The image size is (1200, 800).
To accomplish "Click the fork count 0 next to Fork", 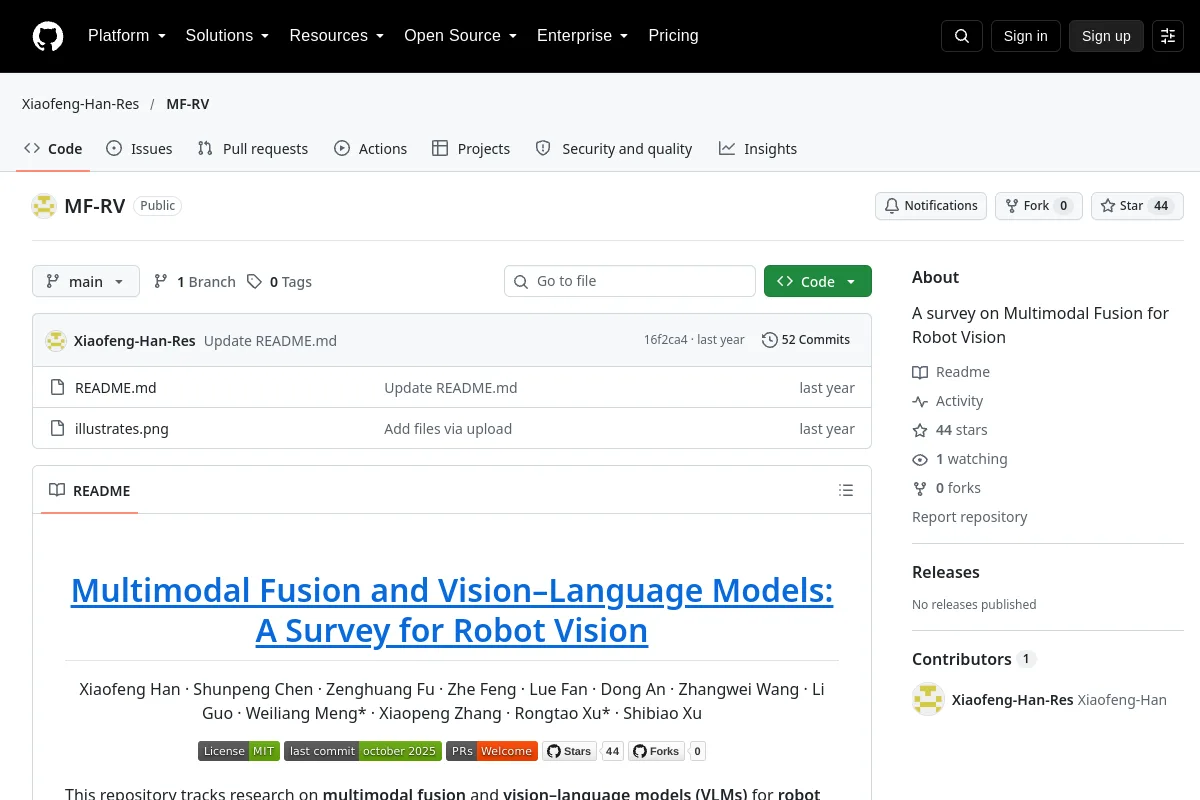I will click(1064, 206).
